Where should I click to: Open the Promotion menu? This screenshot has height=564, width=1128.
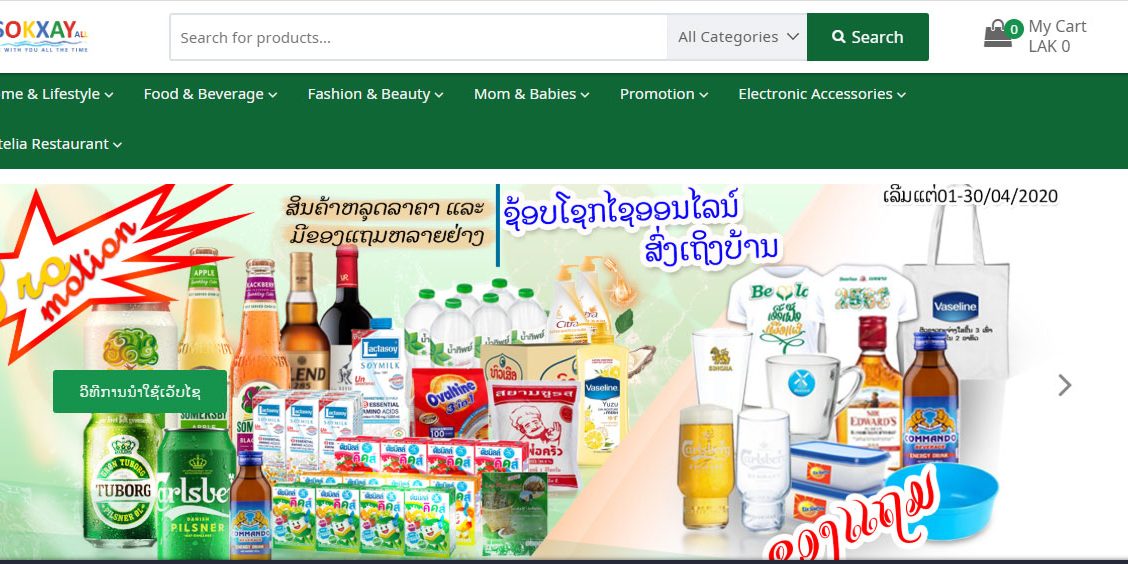664,94
